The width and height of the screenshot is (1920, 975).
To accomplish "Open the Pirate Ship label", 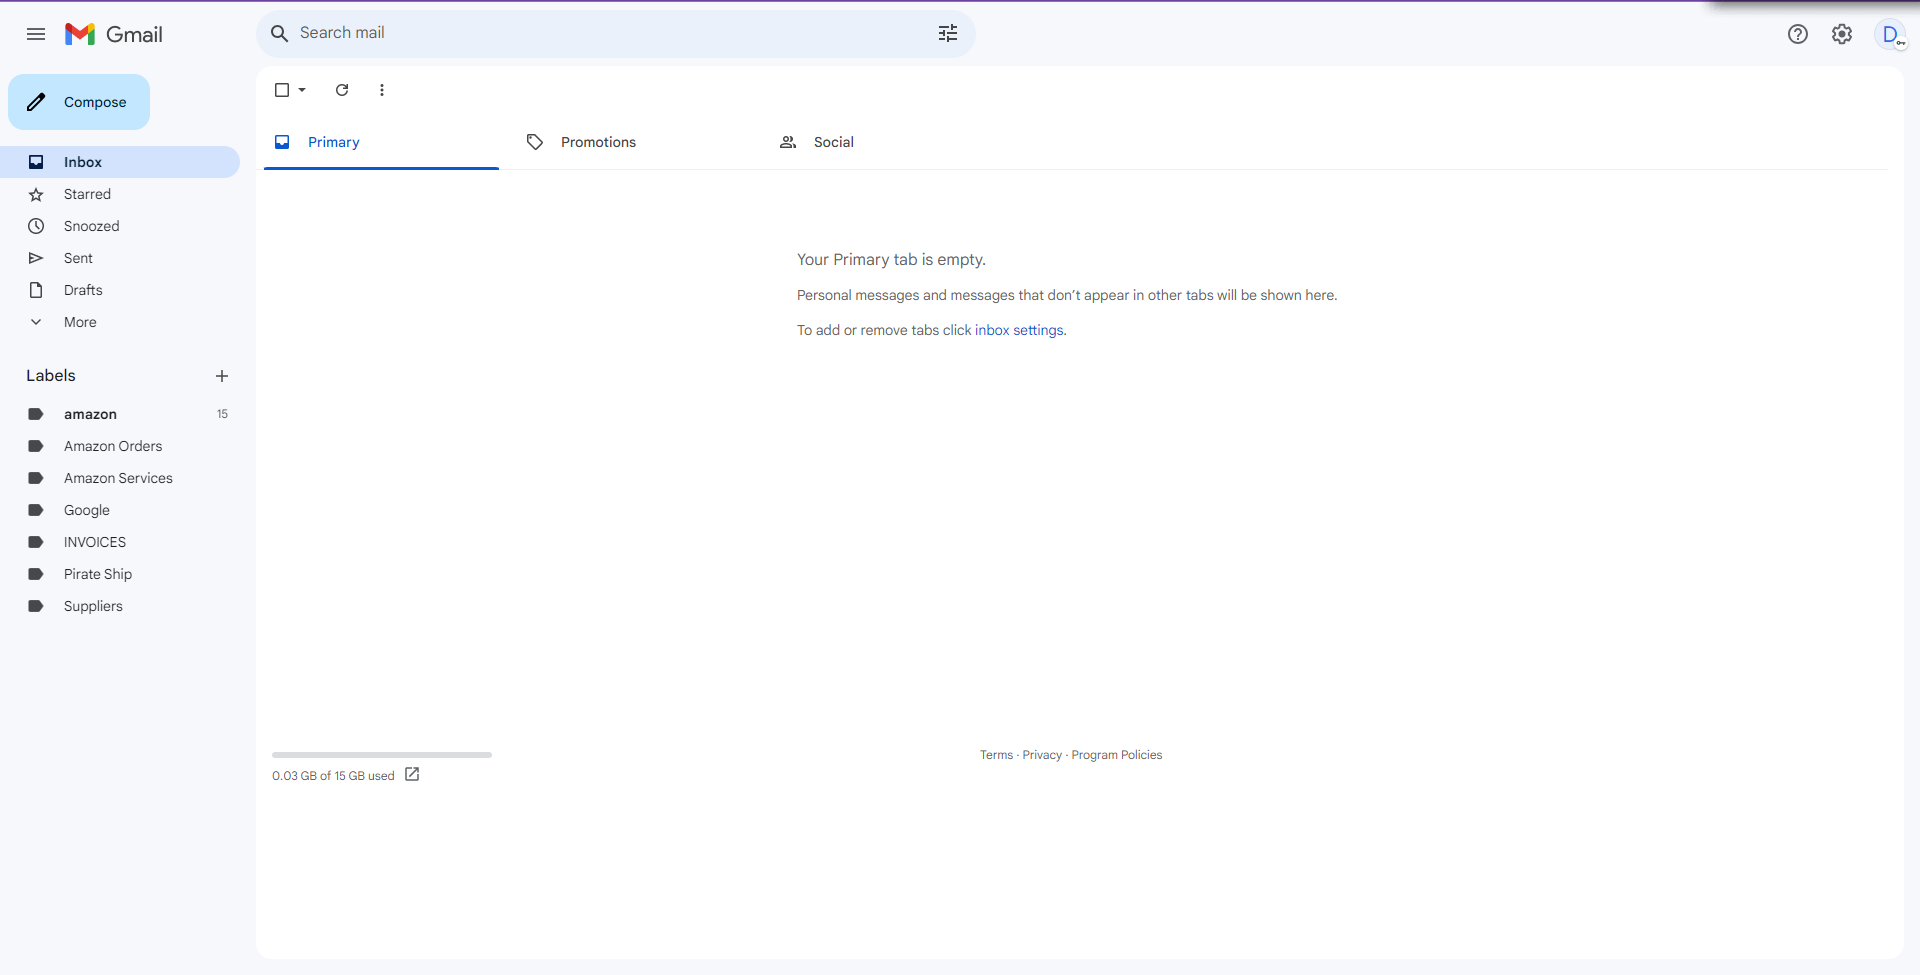I will [x=120, y=574].
